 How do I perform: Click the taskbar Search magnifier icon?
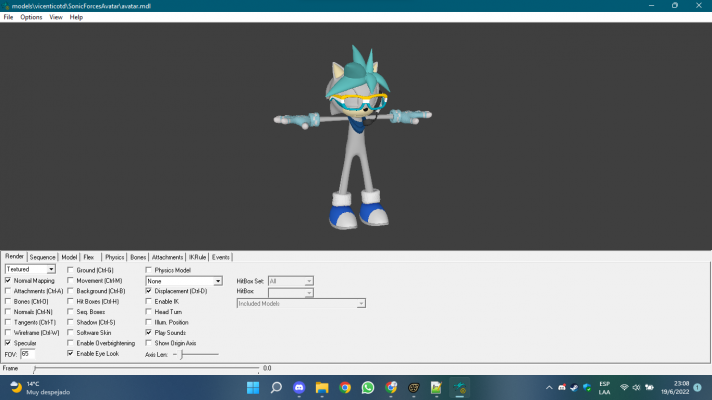[x=275, y=387]
